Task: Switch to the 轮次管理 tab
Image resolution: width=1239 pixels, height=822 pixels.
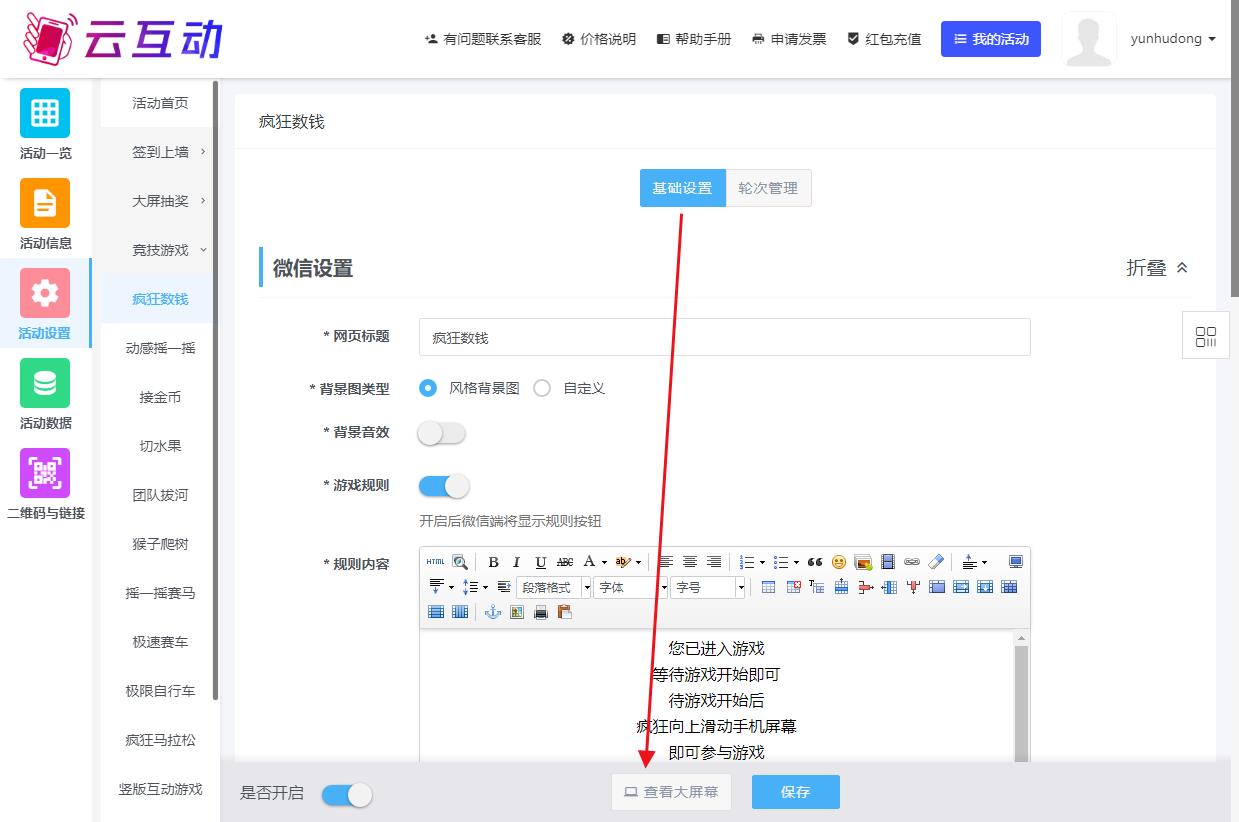Action: click(768, 188)
